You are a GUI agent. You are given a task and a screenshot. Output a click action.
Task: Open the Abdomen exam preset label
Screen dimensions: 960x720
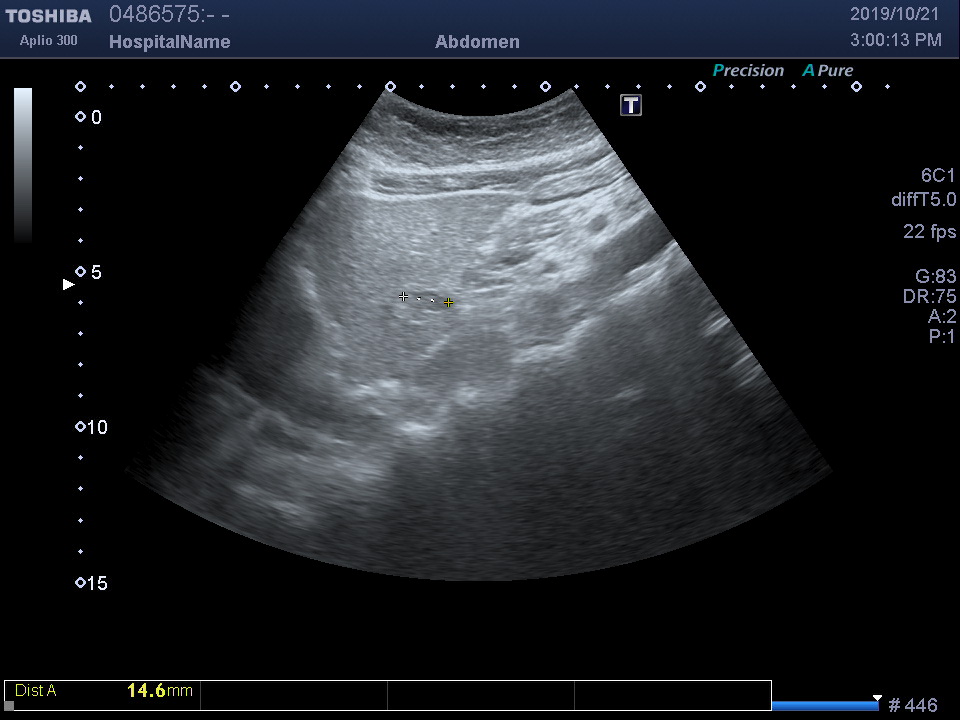click(477, 42)
